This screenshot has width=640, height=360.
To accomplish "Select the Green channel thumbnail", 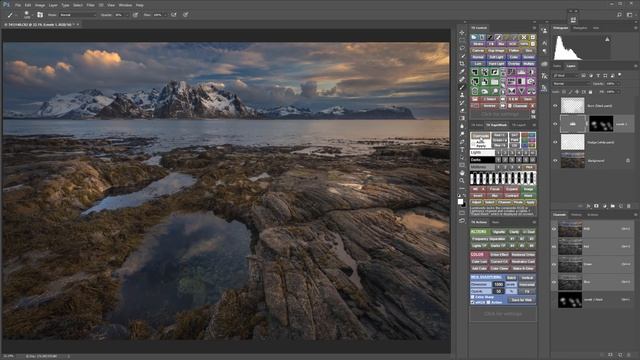I will [x=570, y=264].
